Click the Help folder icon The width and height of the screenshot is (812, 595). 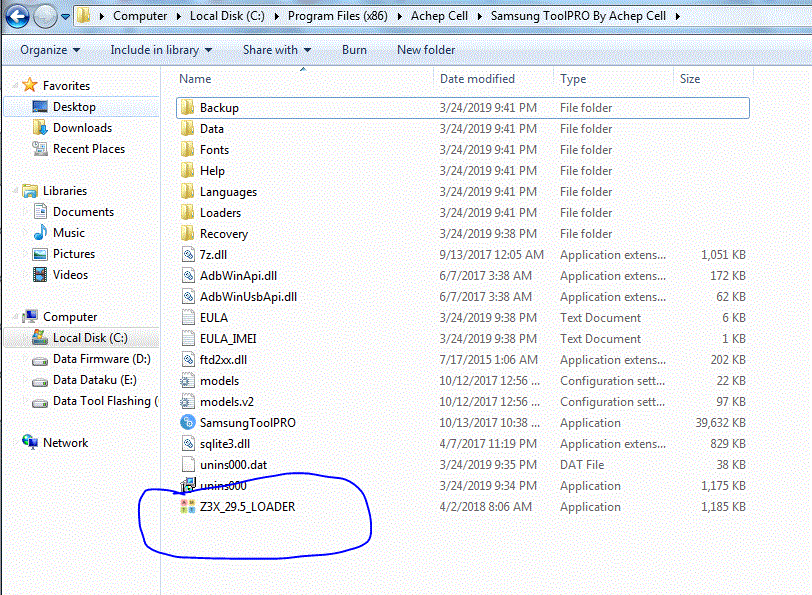pyautogui.click(x=187, y=170)
